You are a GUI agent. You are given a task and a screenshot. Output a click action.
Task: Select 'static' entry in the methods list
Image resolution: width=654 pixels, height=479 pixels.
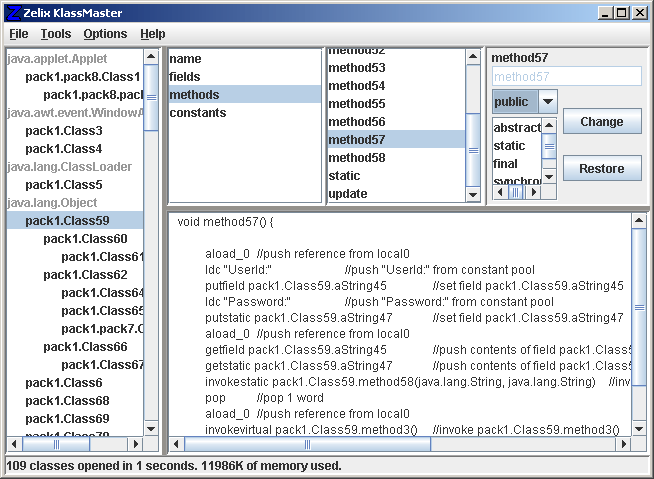(x=396, y=175)
